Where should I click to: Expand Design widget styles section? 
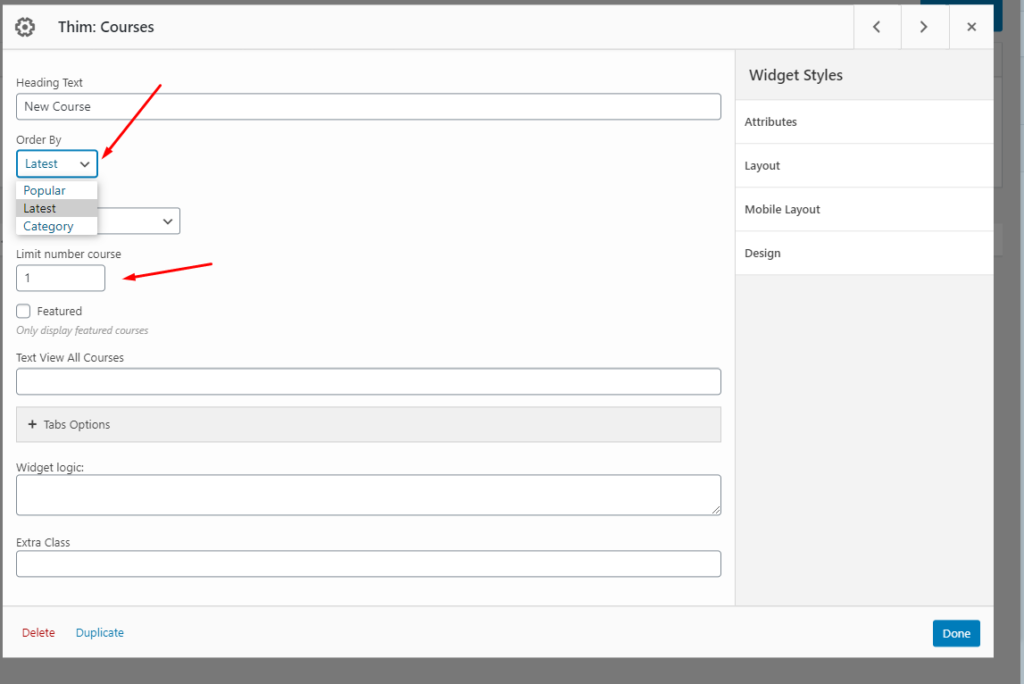pos(864,253)
